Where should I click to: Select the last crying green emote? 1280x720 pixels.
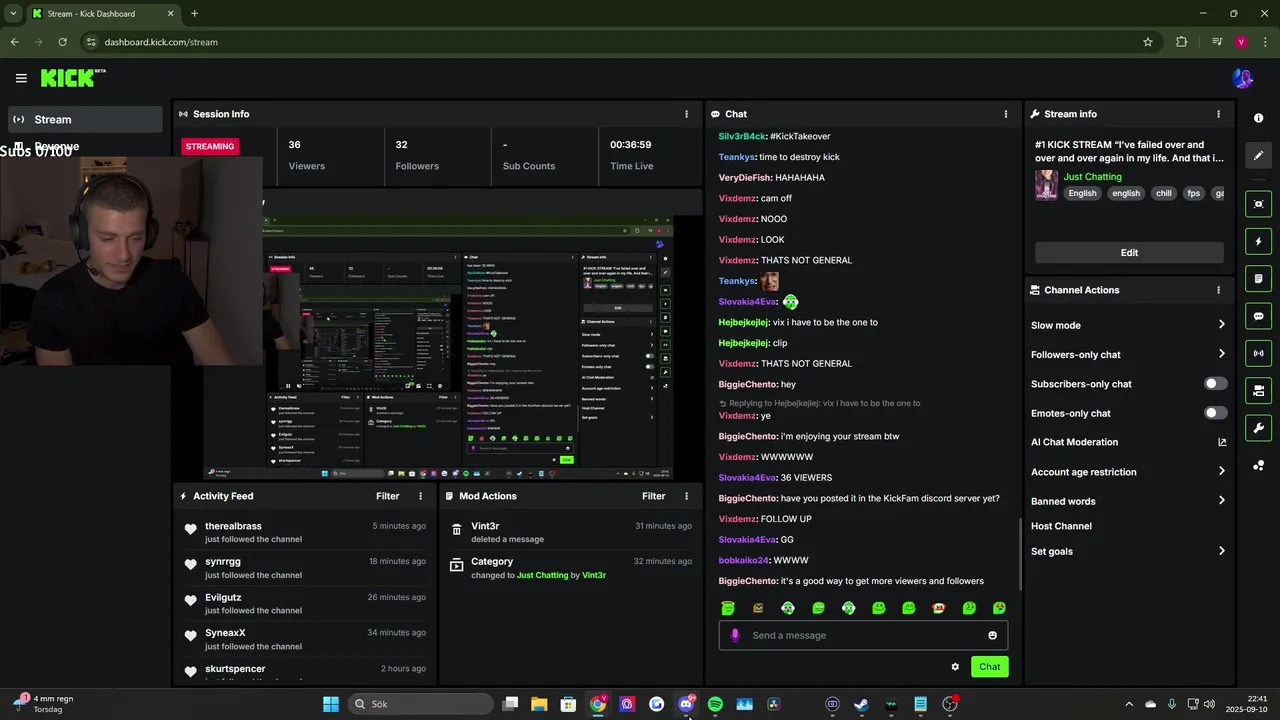999,608
